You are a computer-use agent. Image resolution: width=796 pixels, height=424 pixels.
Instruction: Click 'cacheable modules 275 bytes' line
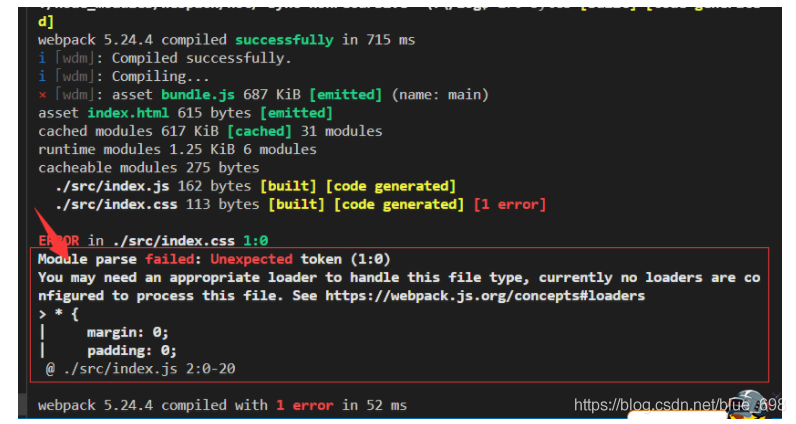coord(149,168)
